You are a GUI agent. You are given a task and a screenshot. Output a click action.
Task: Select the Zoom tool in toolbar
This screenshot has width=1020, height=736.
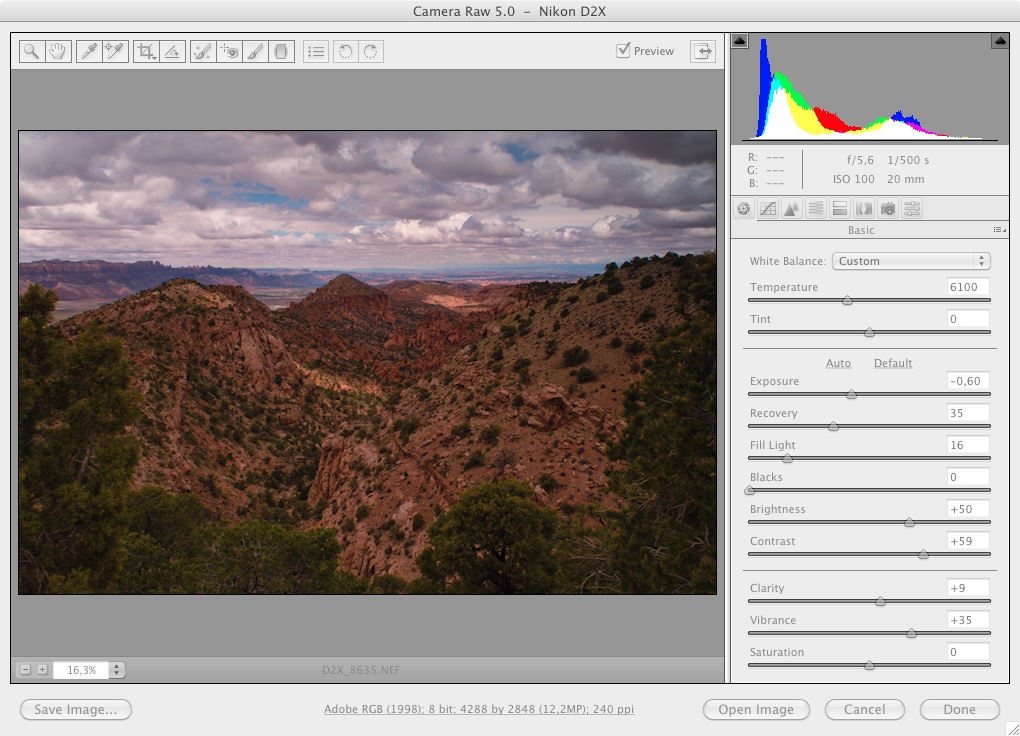pyautogui.click(x=32, y=51)
